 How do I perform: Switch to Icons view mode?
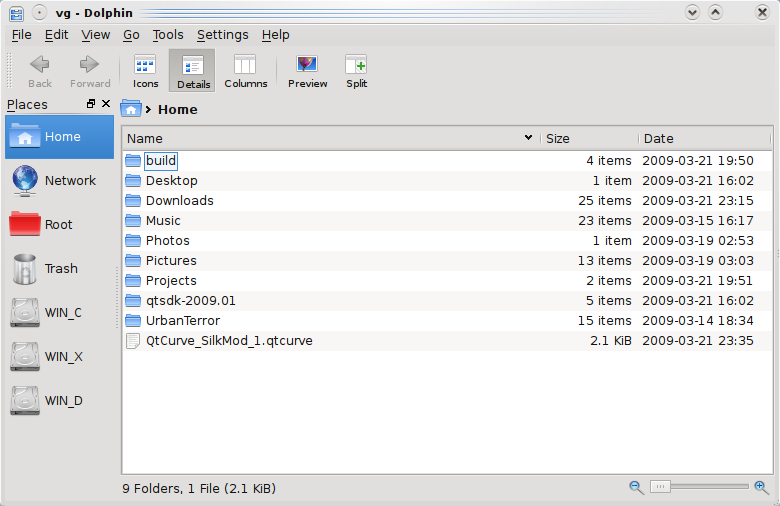[145, 71]
